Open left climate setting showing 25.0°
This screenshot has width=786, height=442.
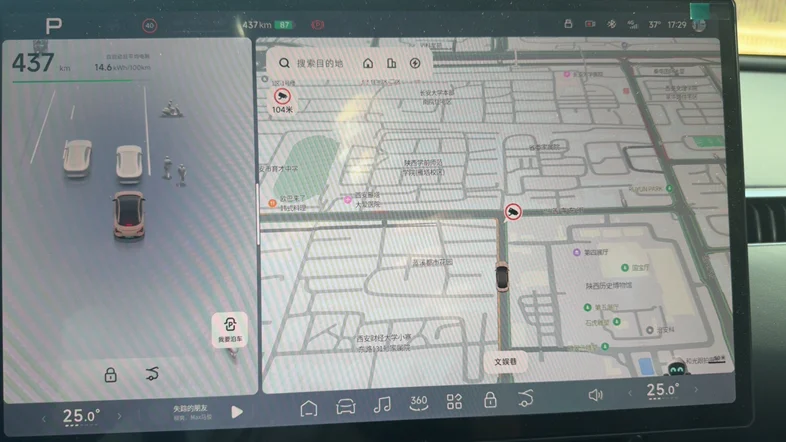[x=81, y=416]
